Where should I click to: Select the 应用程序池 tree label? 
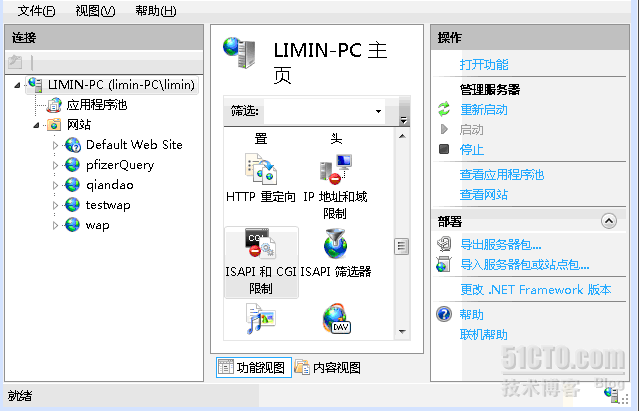pyautogui.click(x=97, y=105)
